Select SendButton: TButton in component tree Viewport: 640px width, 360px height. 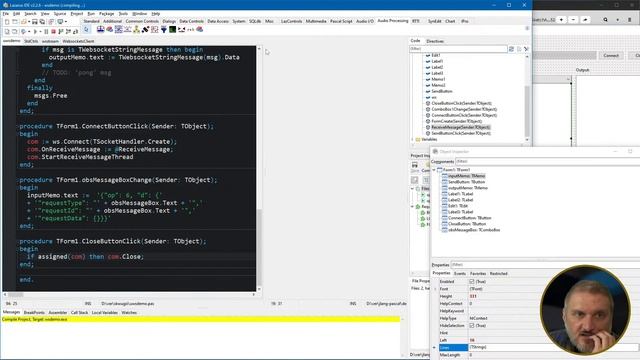[466, 182]
